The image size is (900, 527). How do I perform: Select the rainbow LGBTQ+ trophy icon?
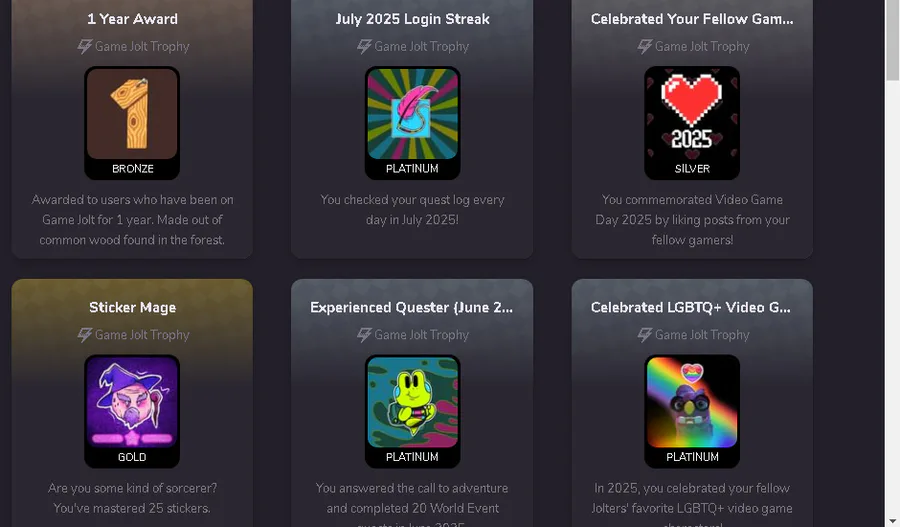coord(692,402)
